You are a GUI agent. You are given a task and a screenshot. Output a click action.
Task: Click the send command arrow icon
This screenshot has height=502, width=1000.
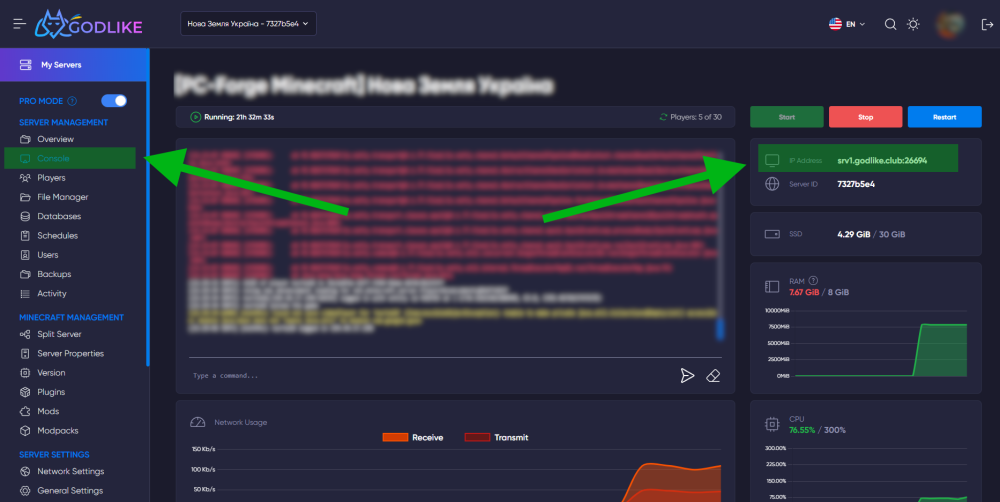click(687, 376)
